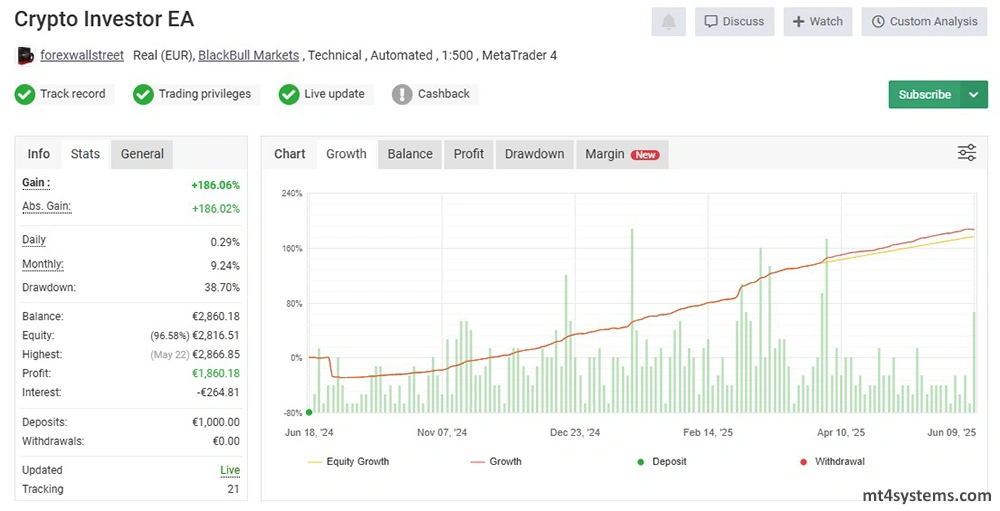1000x511 pixels.
Task: Click the Daily label
Action: click(34, 240)
